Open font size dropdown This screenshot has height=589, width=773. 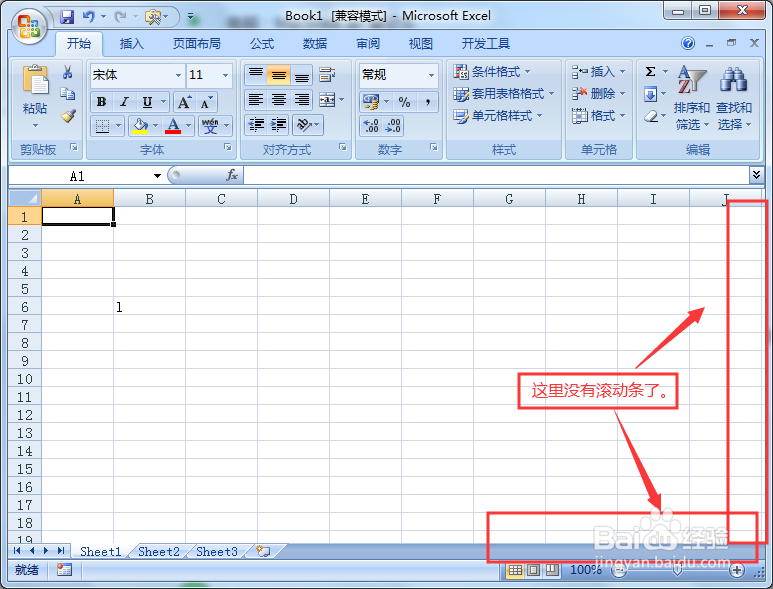pyautogui.click(x=225, y=75)
